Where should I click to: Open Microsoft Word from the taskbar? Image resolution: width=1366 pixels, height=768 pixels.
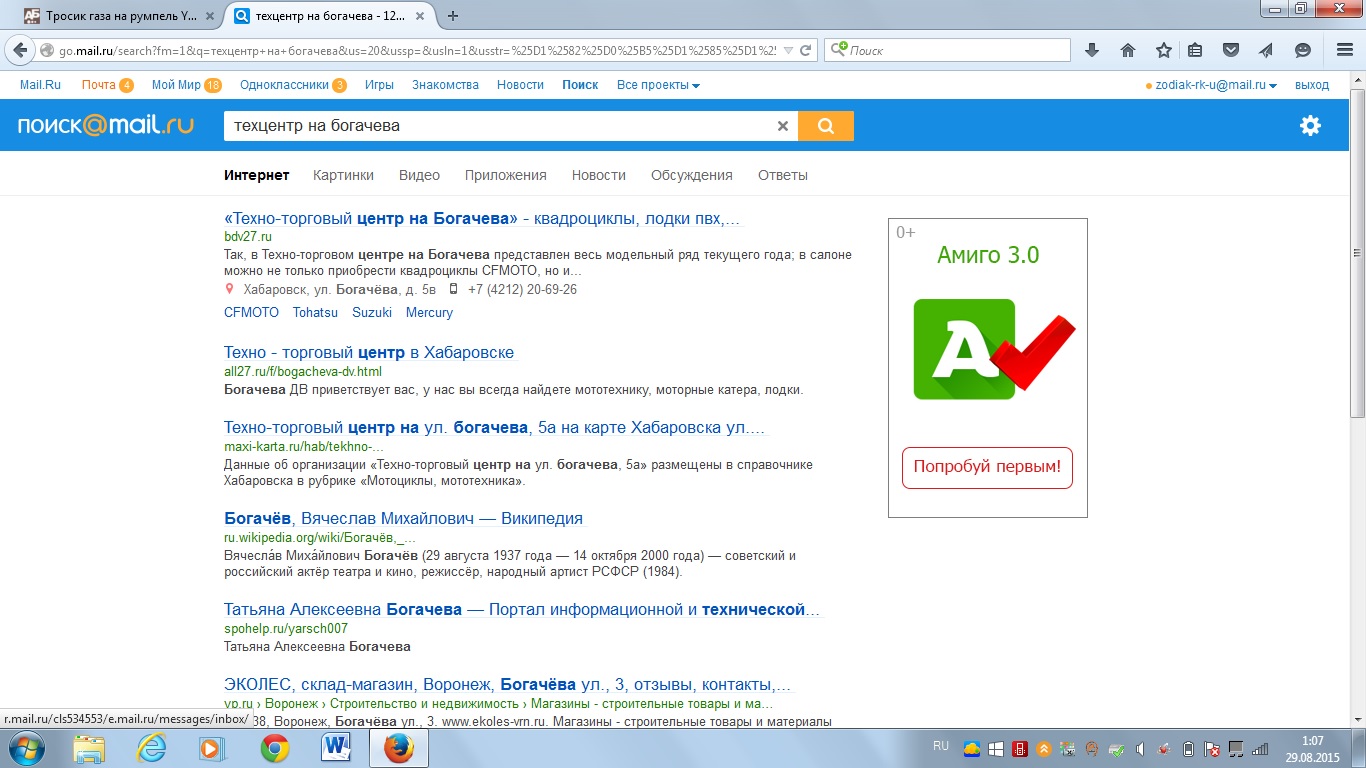point(336,748)
